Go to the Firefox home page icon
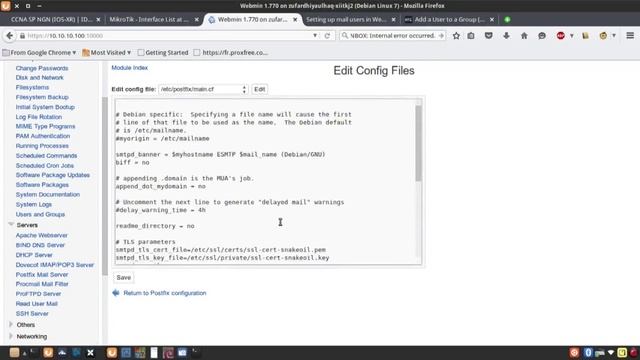 click(x=524, y=36)
